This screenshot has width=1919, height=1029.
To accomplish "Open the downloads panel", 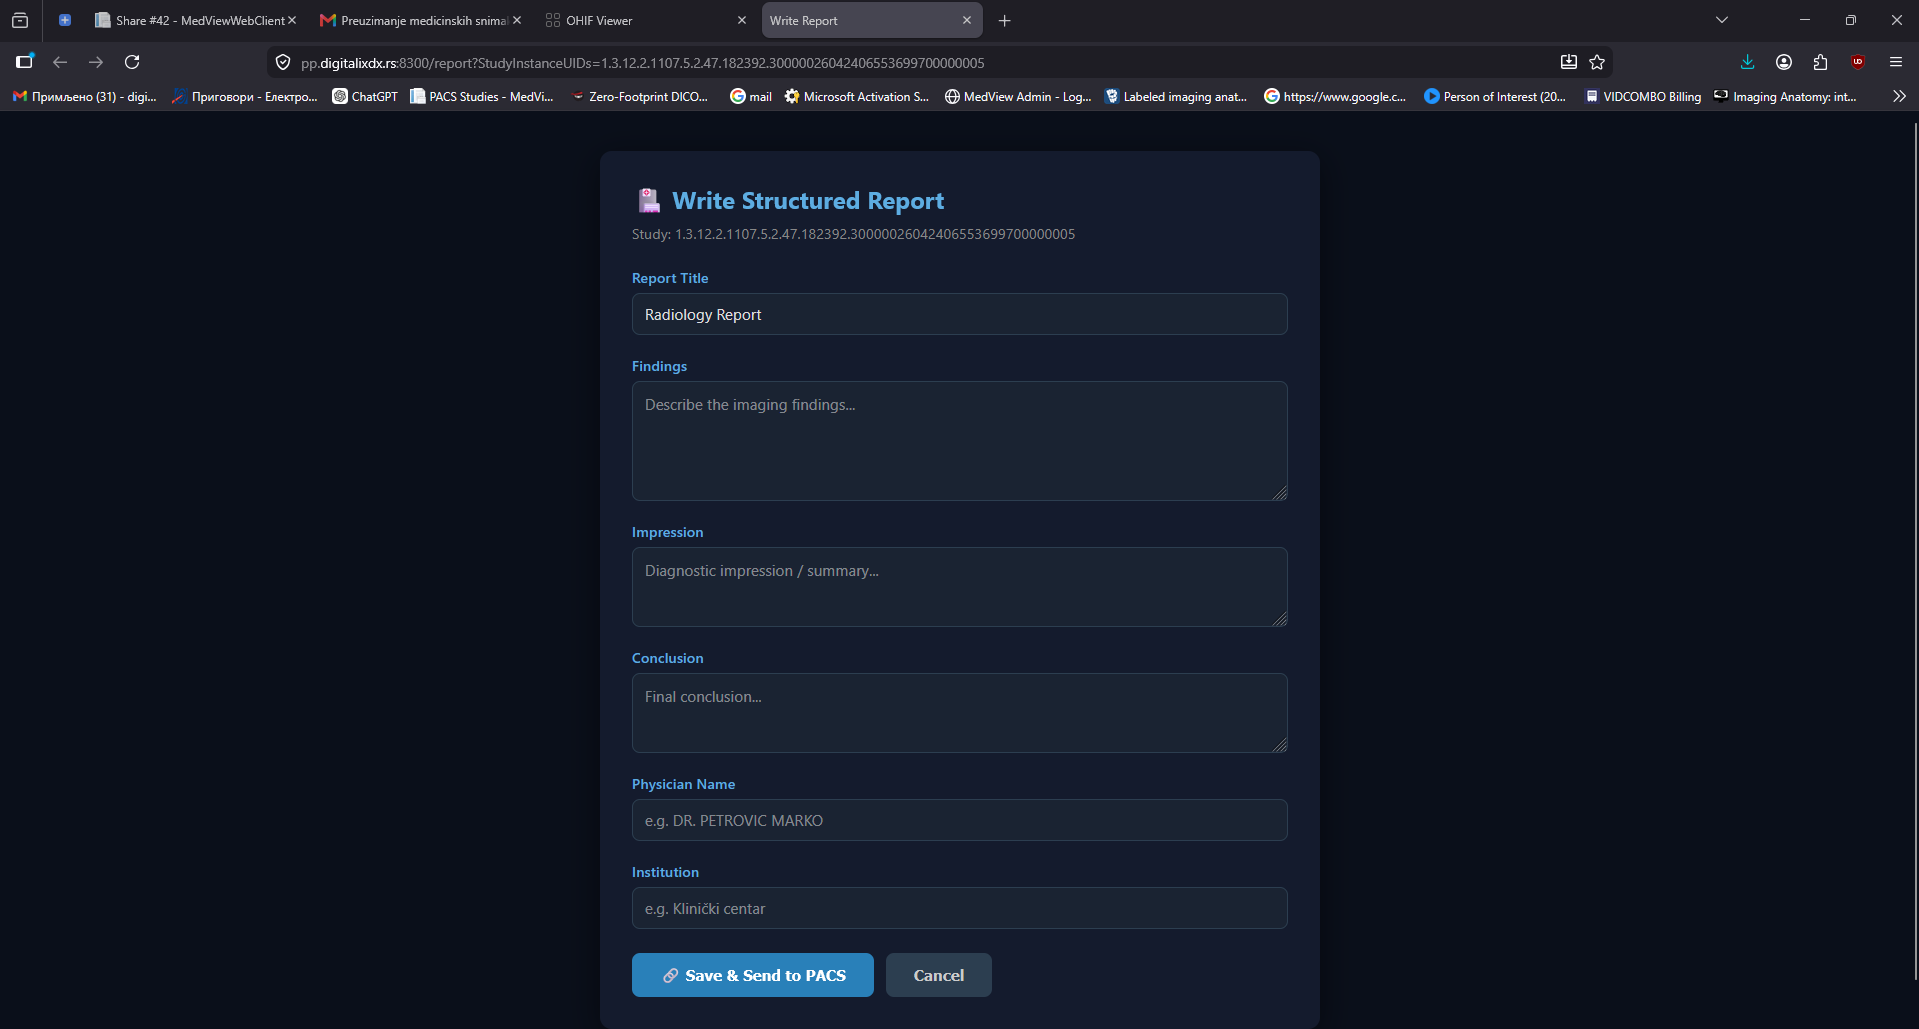I will tap(1748, 62).
